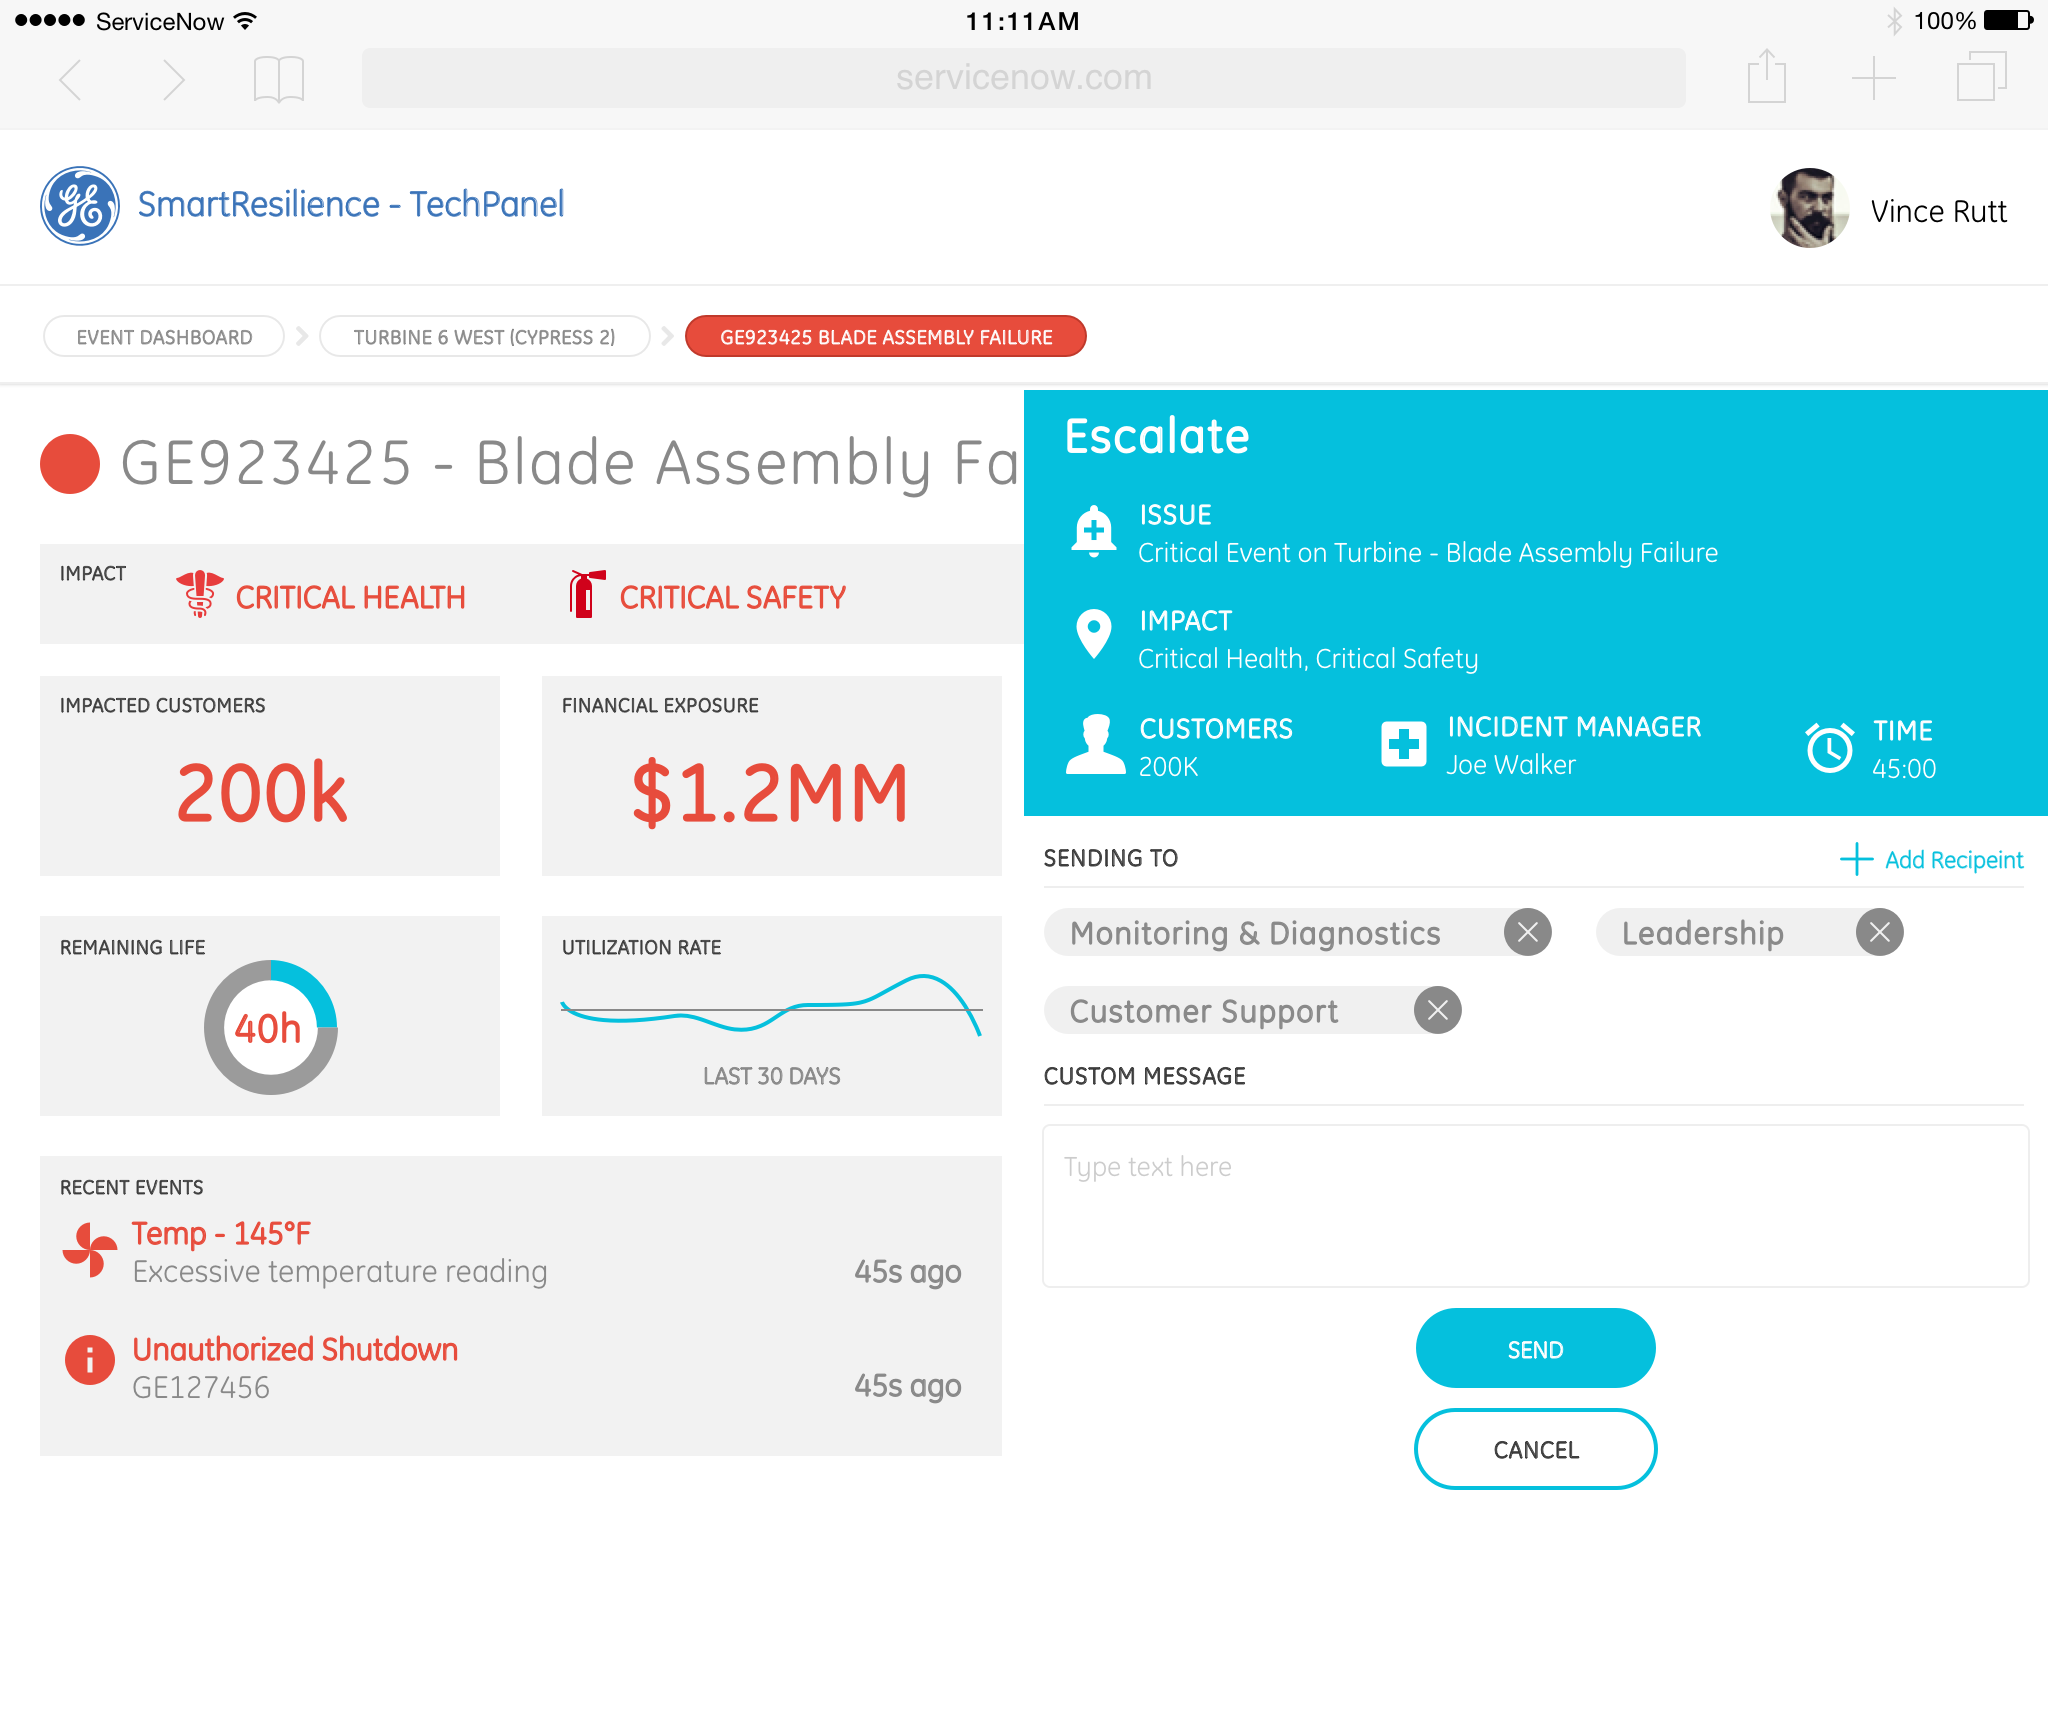
Task: Focus the custom message text field
Action: pos(1535,1206)
